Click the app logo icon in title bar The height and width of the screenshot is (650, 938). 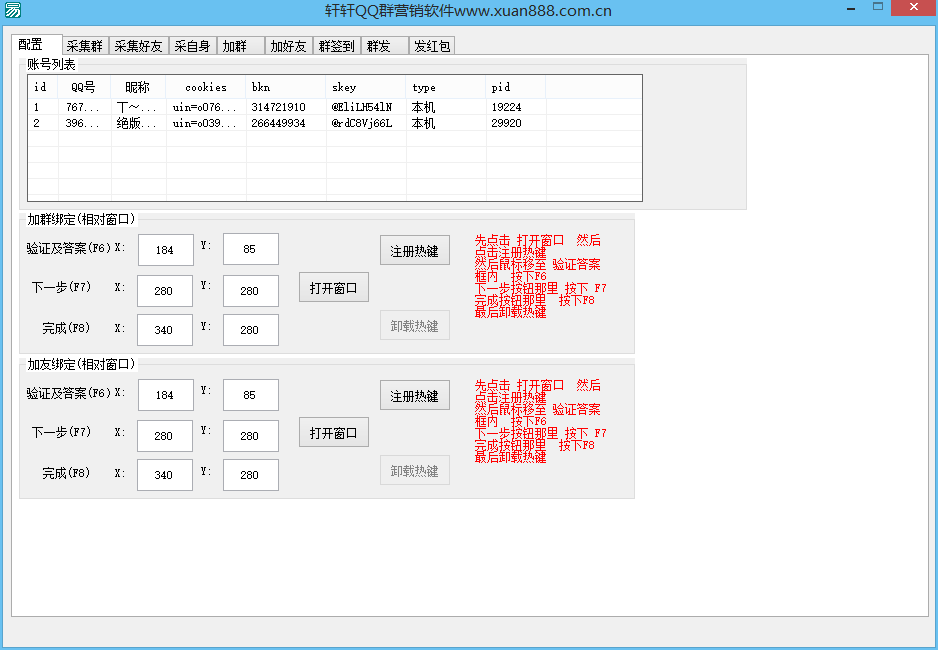(12, 10)
